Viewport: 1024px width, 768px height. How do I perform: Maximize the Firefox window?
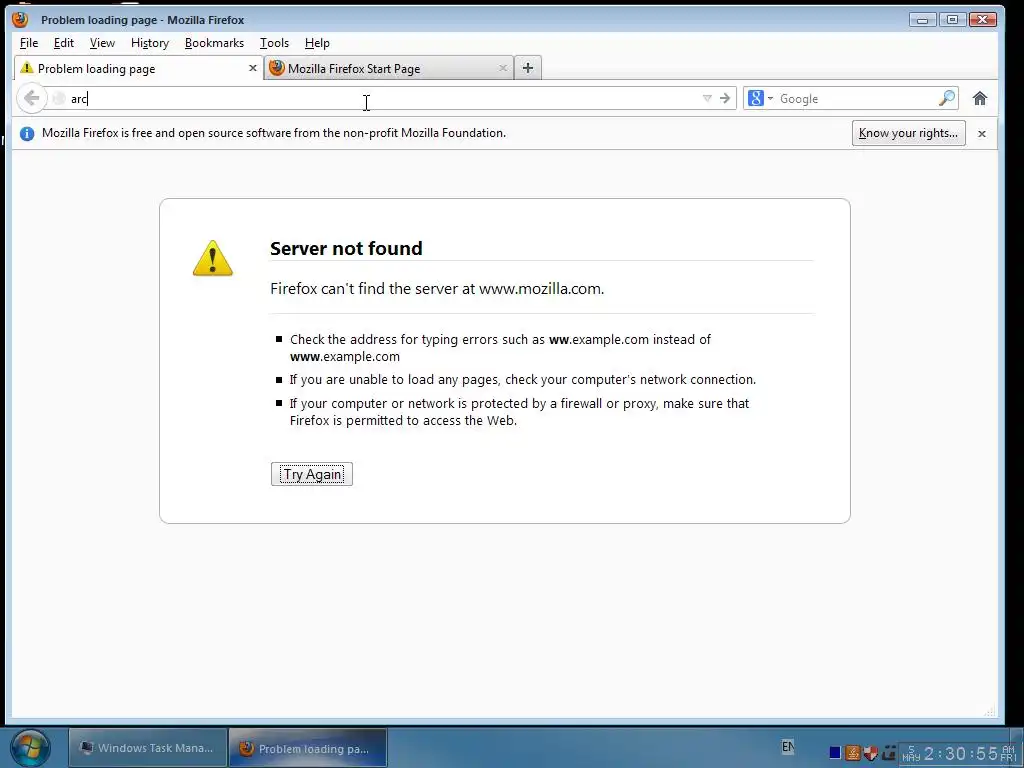(952, 20)
